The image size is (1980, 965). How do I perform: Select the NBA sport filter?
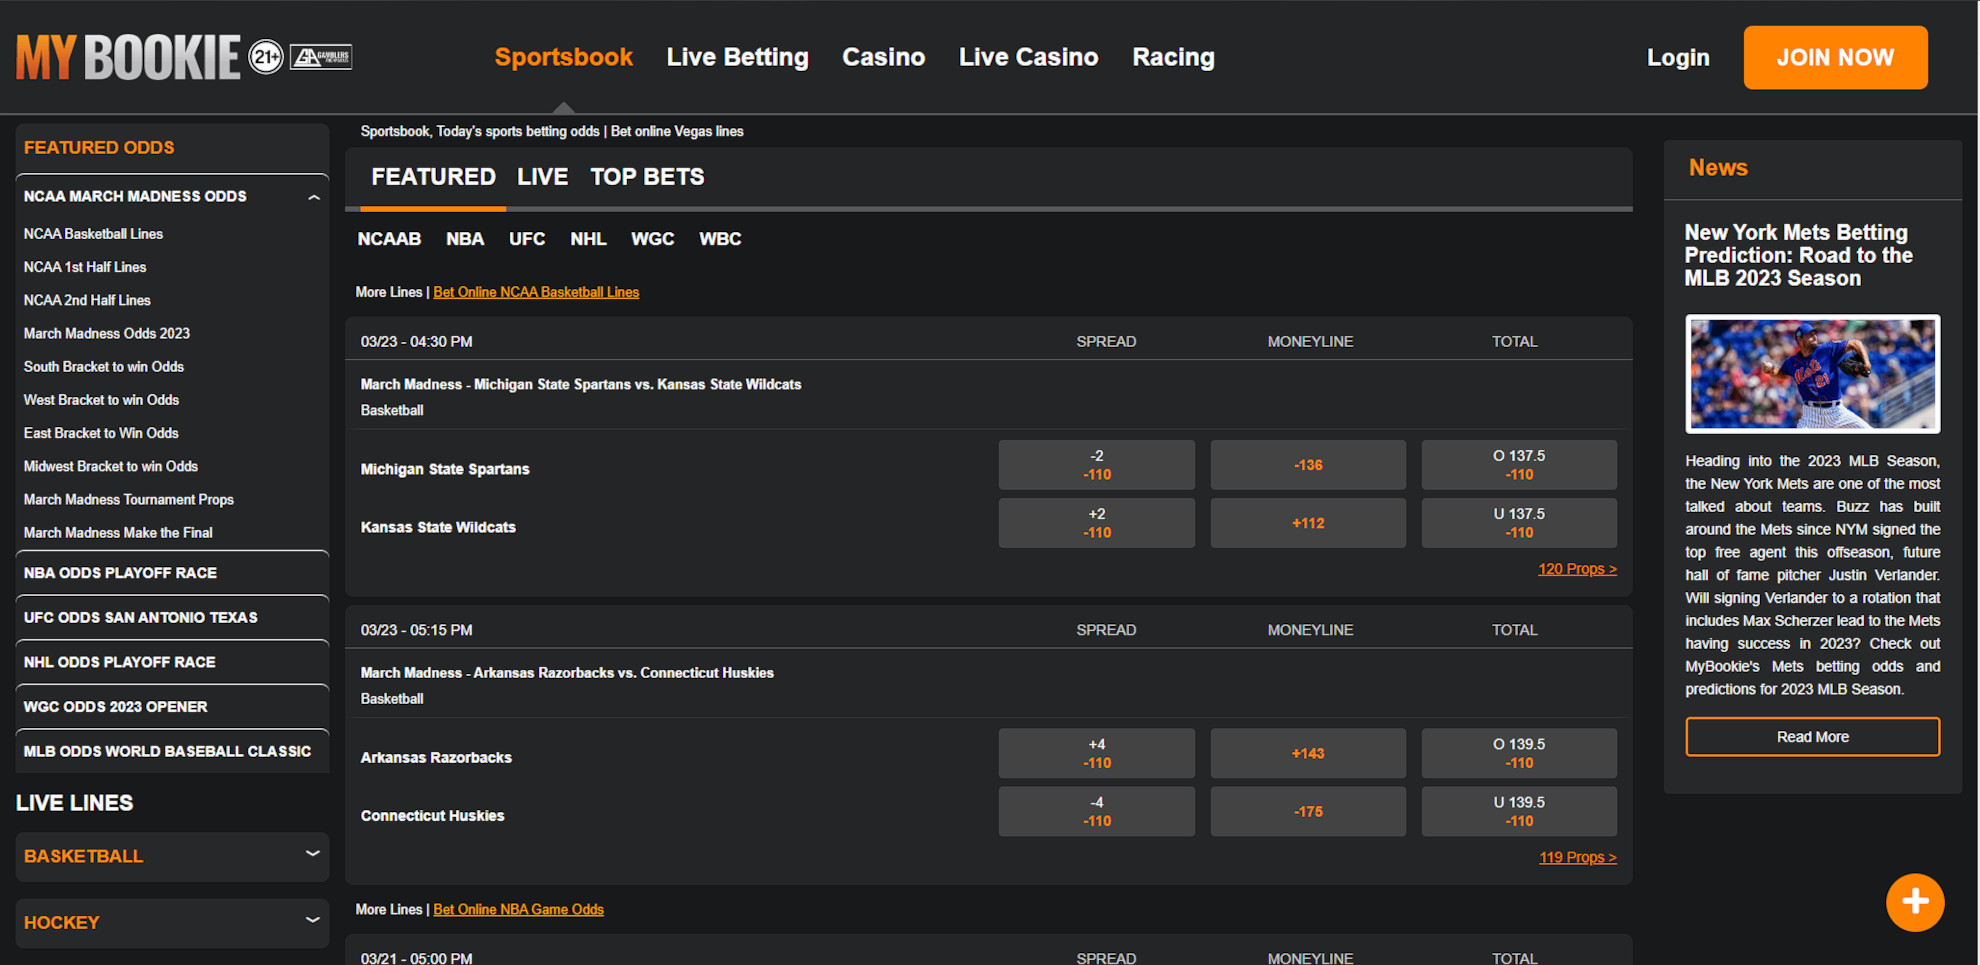pyautogui.click(x=465, y=239)
